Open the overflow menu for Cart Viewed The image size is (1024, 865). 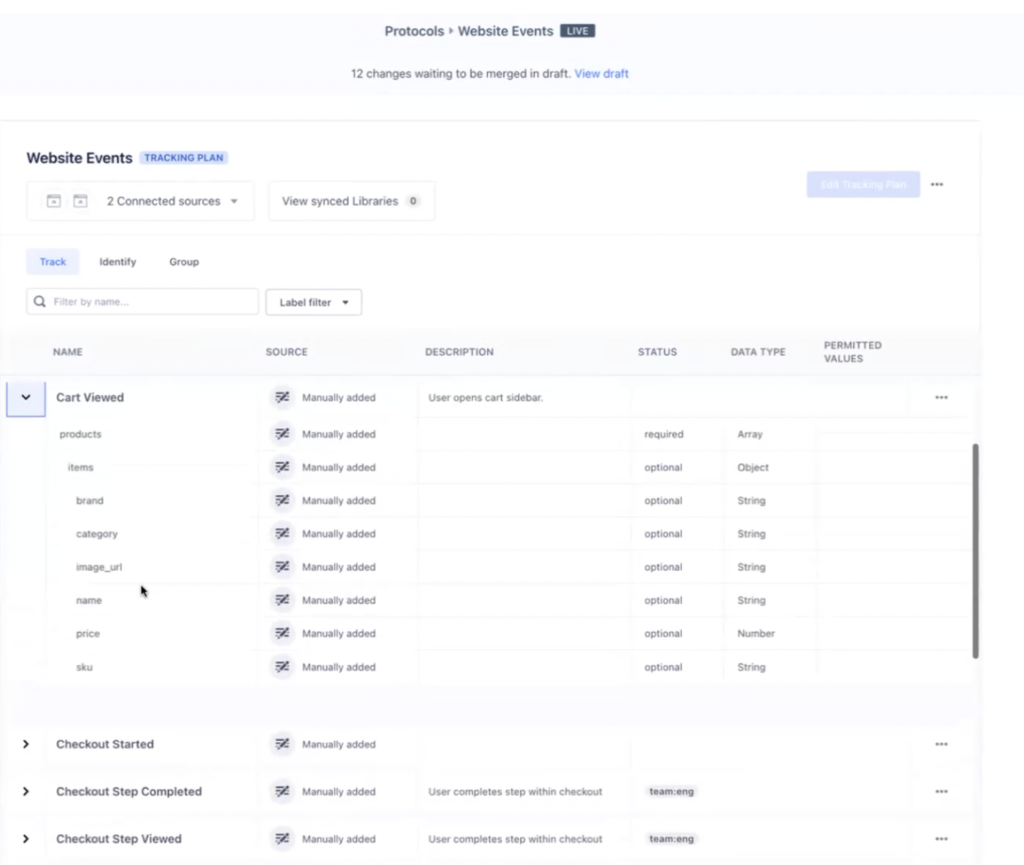941,397
